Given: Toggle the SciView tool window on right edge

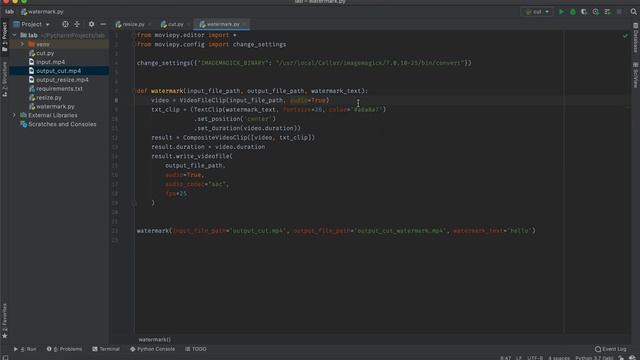Looking at the screenshot, I should (x=636, y=75).
